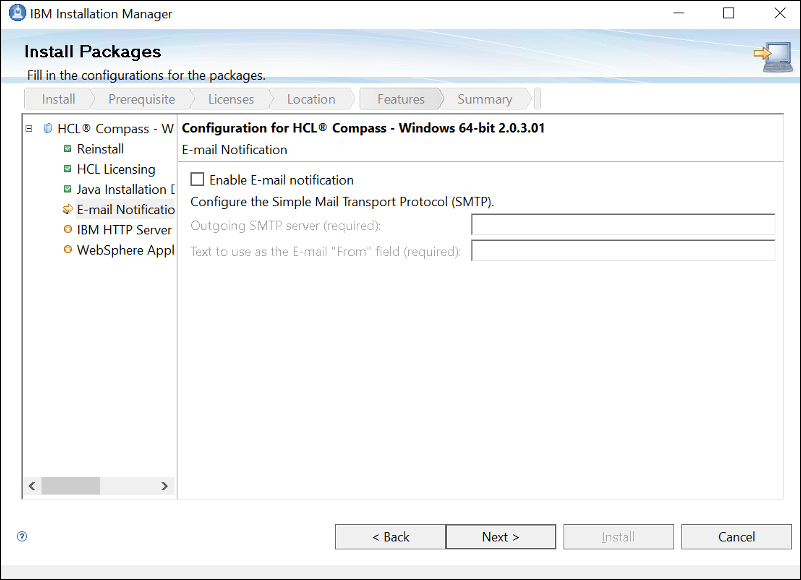Select Reinstall in the configuration tree

click(x=100, y=149)
